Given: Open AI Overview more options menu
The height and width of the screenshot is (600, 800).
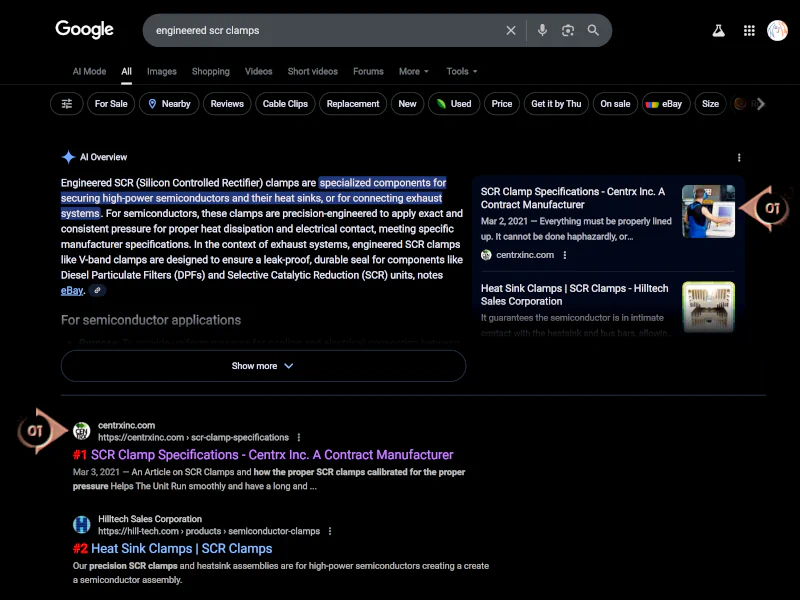Looking at the screenshot, I should pos(739,157).
